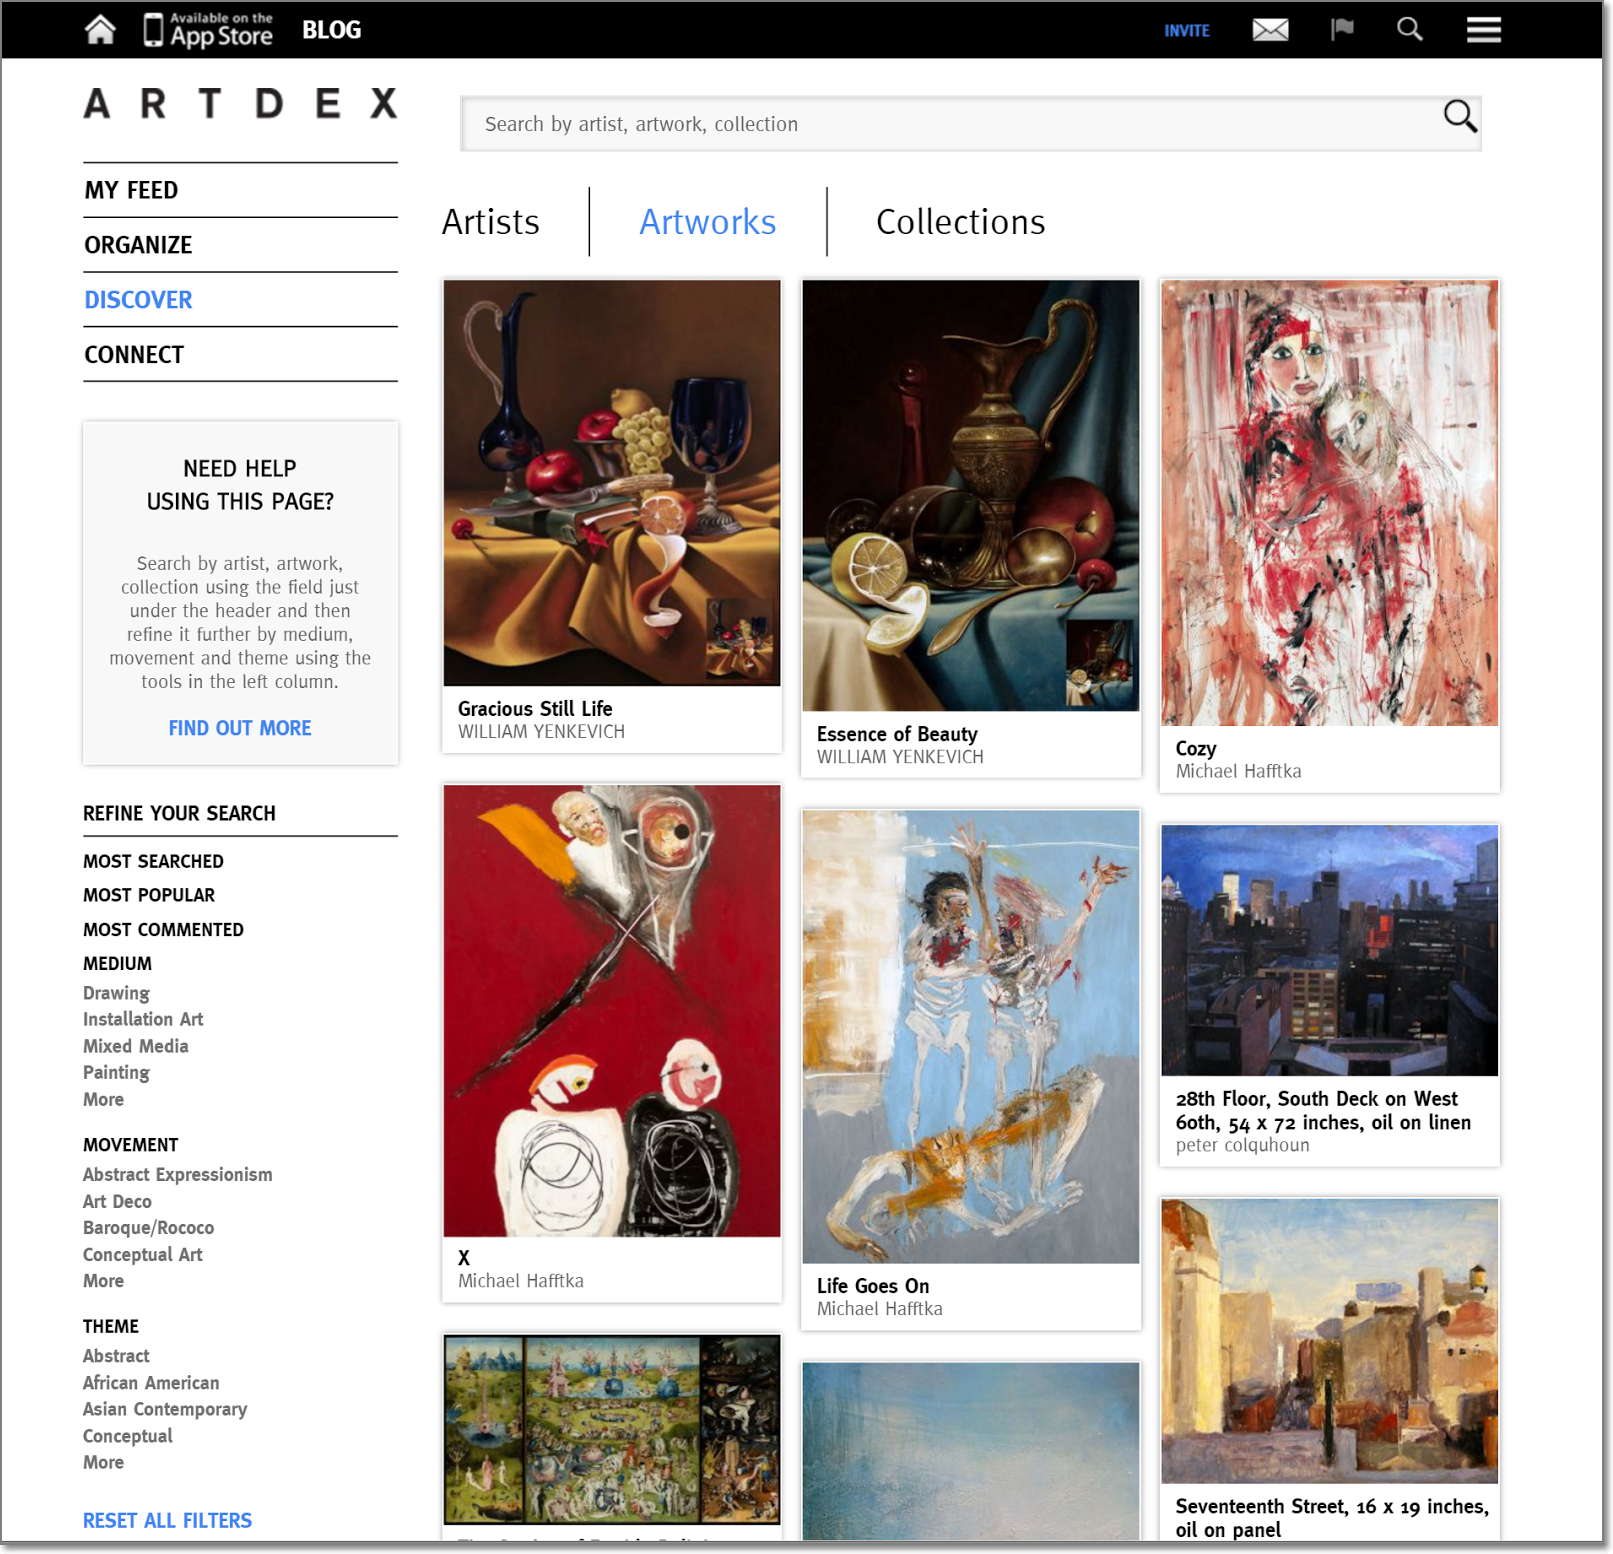Click RESET ALL FILTERS
Image resolution: width=1613 pixels, height=1554 pixels.
167,1520
